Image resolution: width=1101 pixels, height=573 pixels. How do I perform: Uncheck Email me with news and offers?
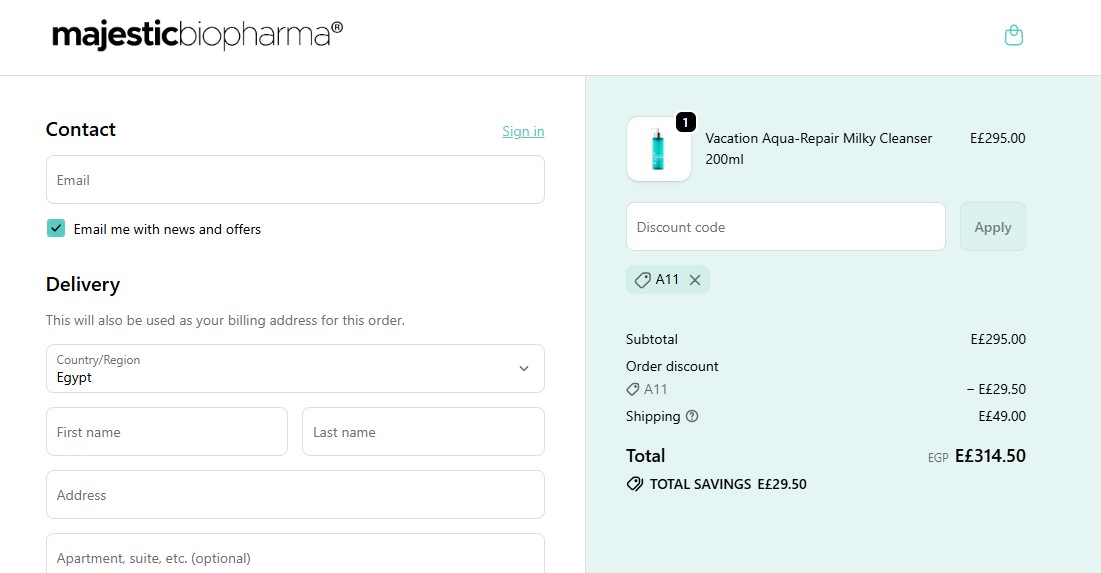56,228
